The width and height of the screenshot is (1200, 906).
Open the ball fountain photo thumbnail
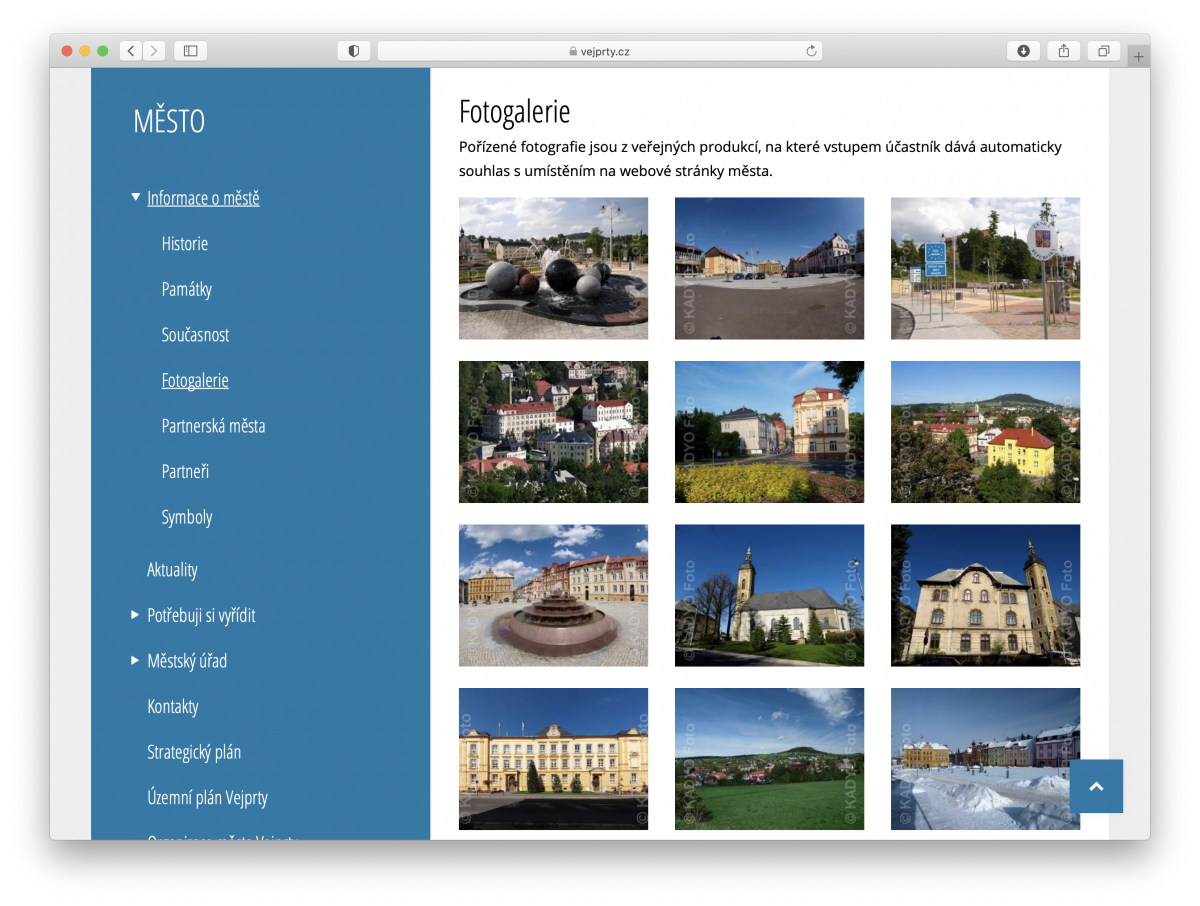(x=553, y=268)
